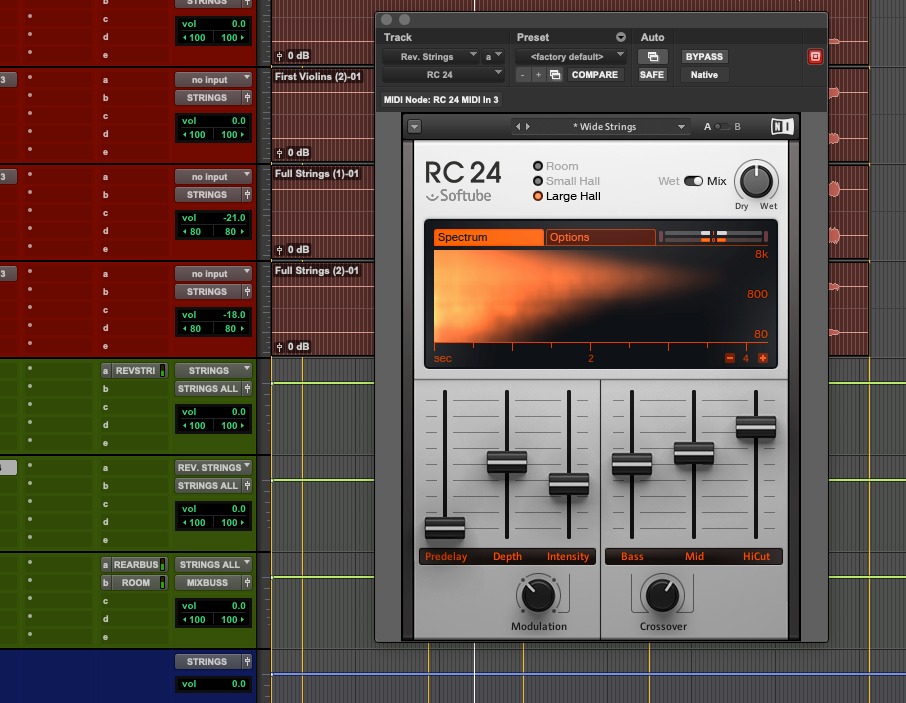Open the plug-in header menu arrow
The width and height of the screenshot is (906, 703).
point(414,127)
